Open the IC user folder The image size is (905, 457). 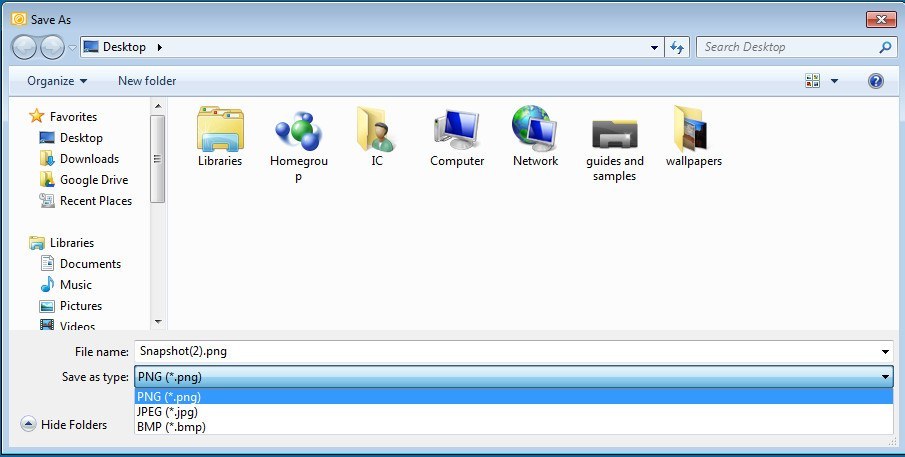tap(376, 130)
